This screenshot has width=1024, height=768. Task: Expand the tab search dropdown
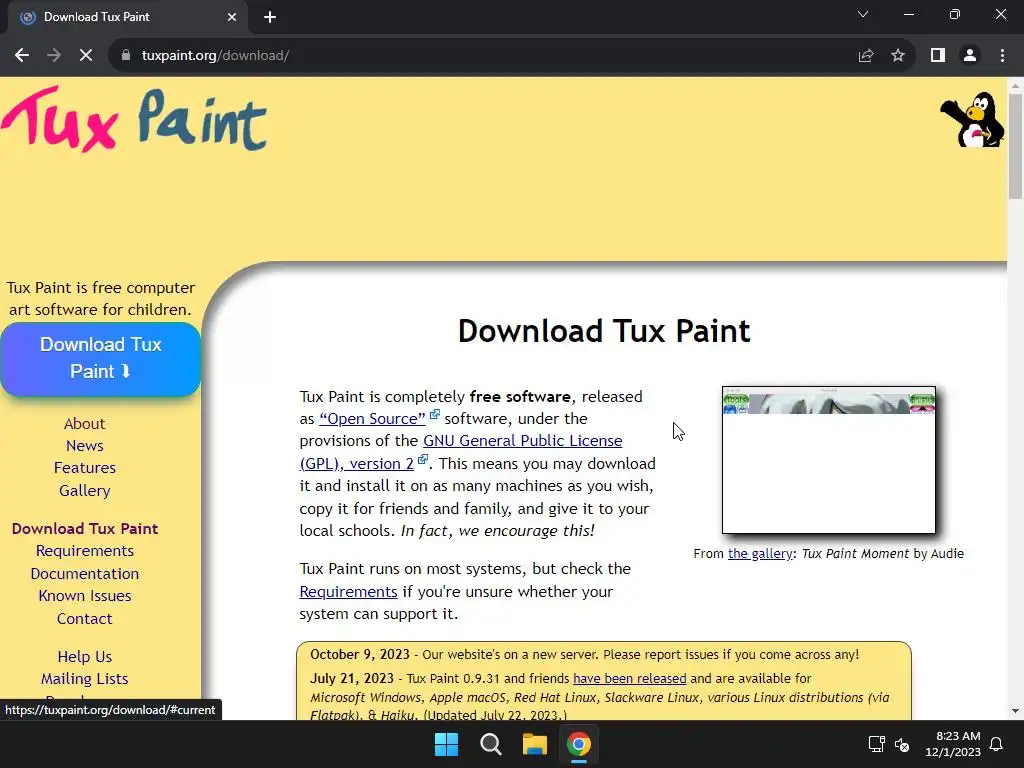coord(863,14)
